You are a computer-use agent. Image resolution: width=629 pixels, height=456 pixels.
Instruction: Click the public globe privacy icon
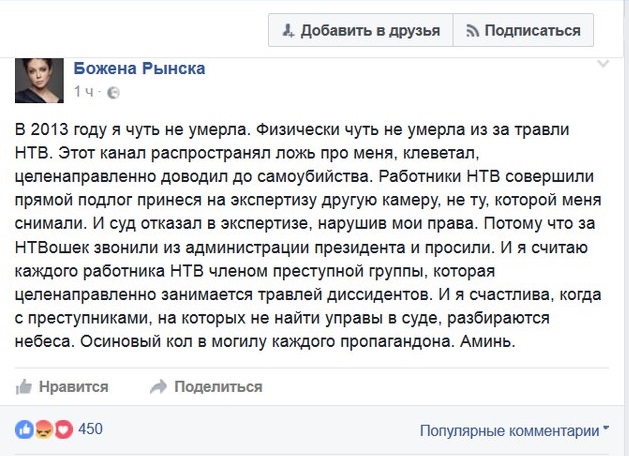coord(114,93)
